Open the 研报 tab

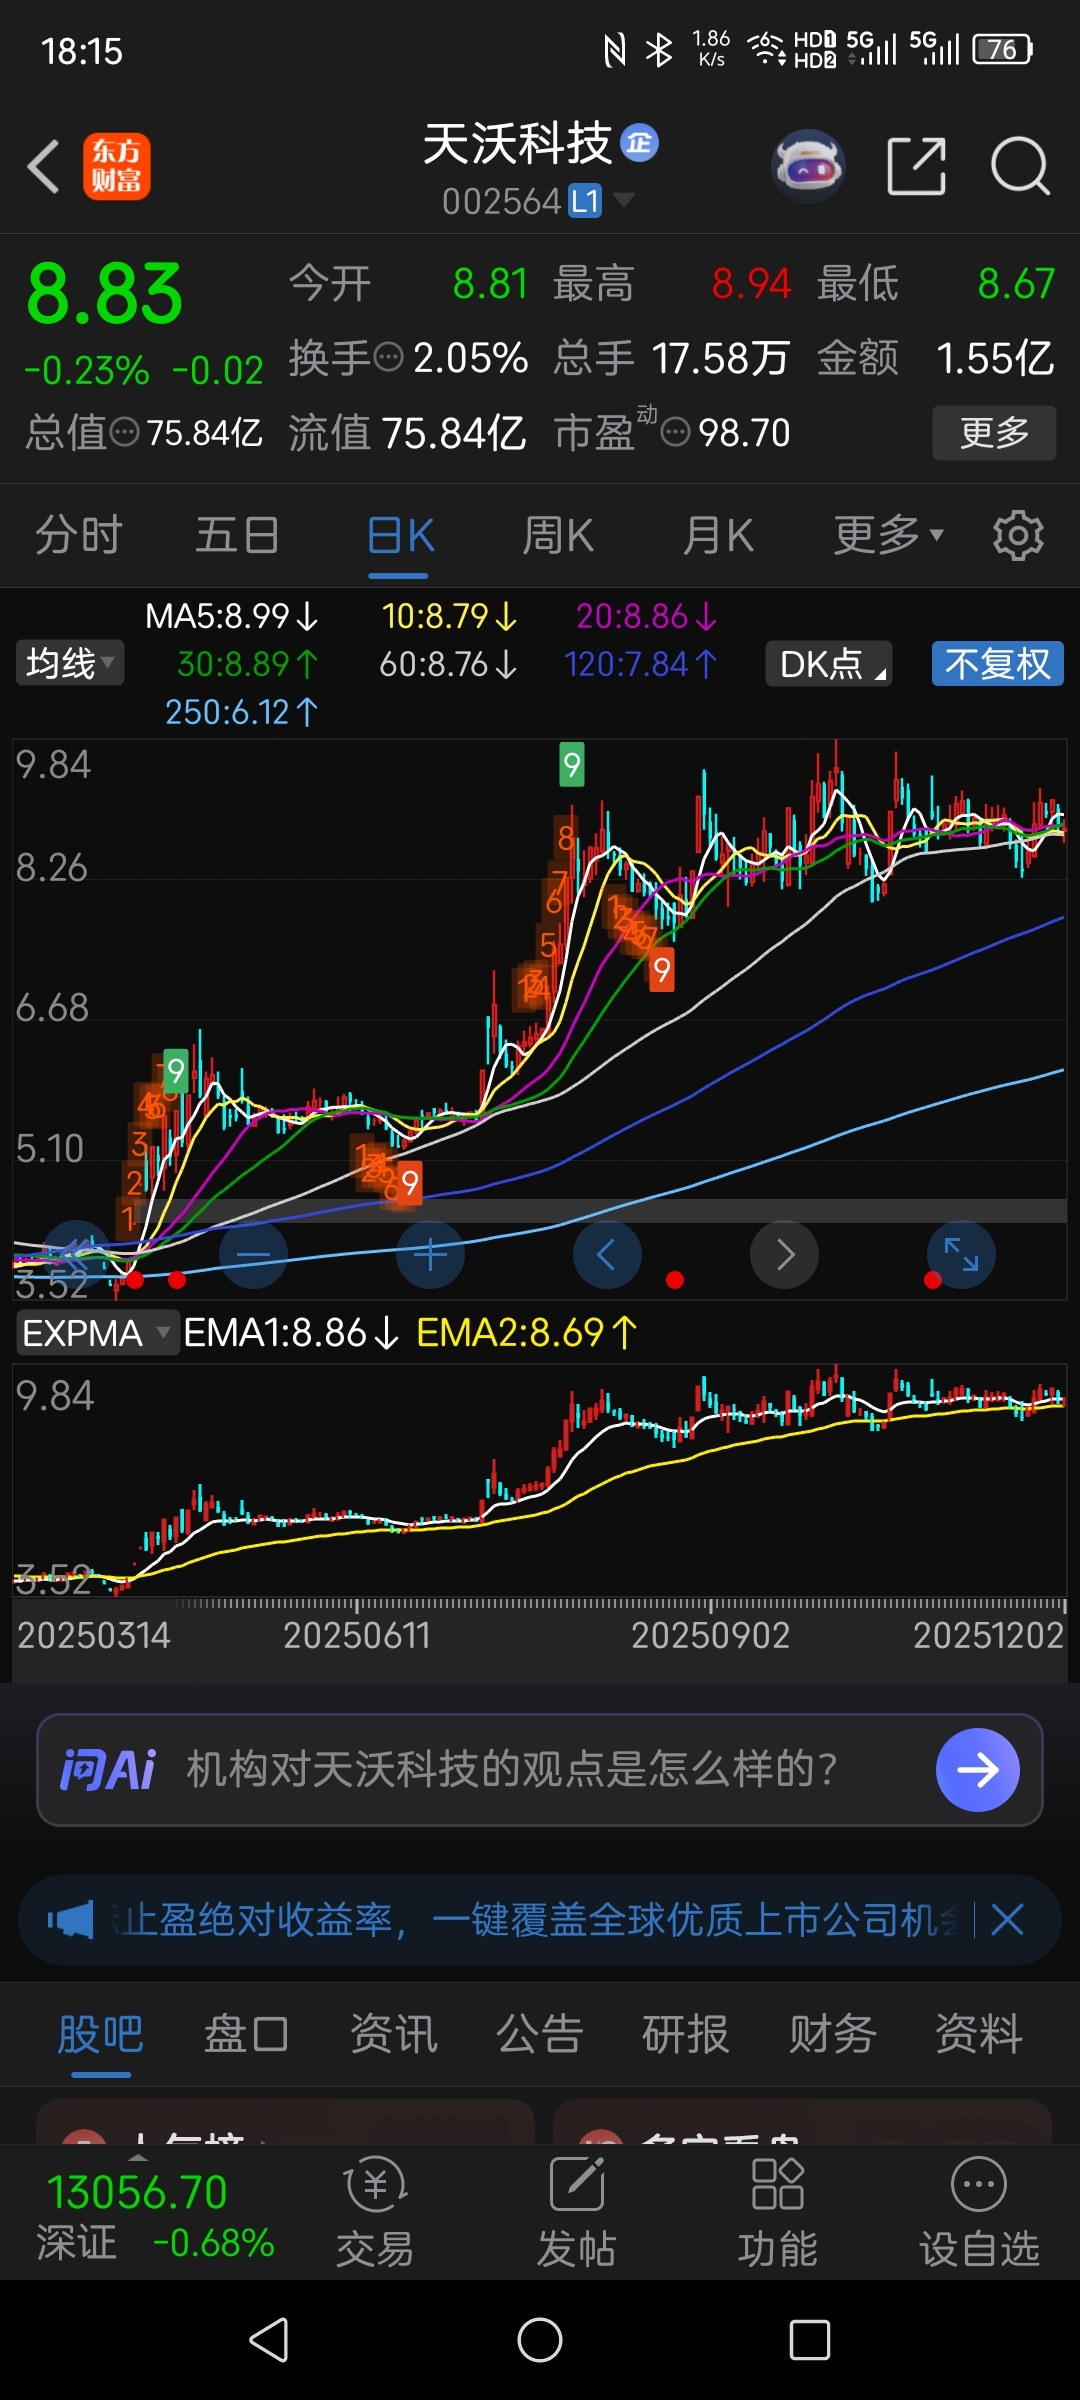[685, 2034]
